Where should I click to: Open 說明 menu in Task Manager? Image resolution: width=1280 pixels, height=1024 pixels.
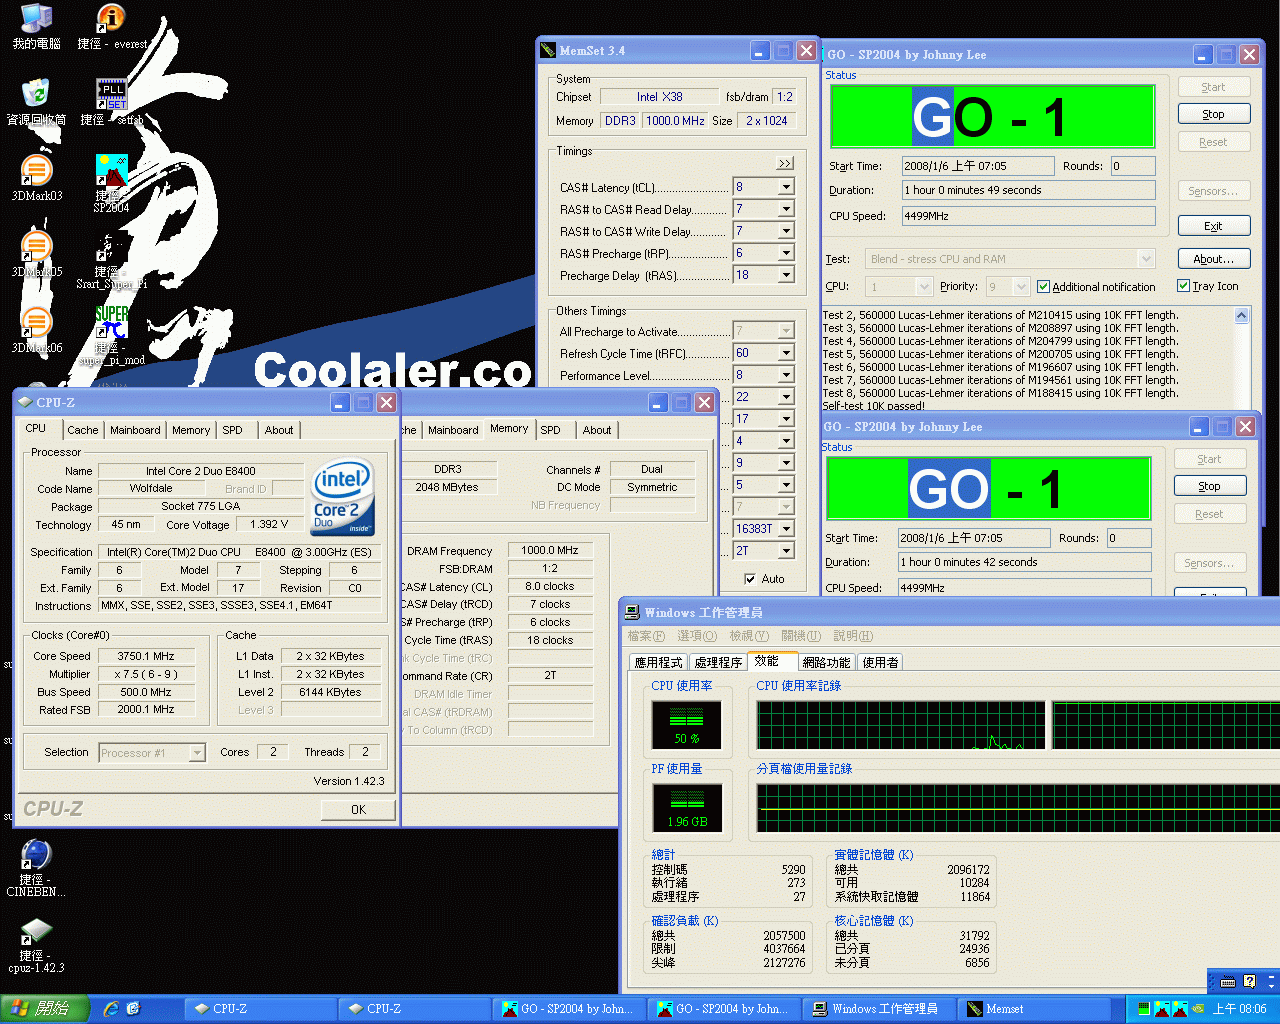pyautogui.click(x=853, y=636)
